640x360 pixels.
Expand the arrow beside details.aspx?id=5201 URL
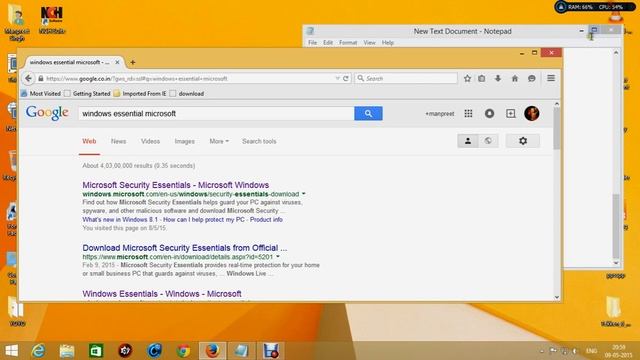[x=278, y=257]
